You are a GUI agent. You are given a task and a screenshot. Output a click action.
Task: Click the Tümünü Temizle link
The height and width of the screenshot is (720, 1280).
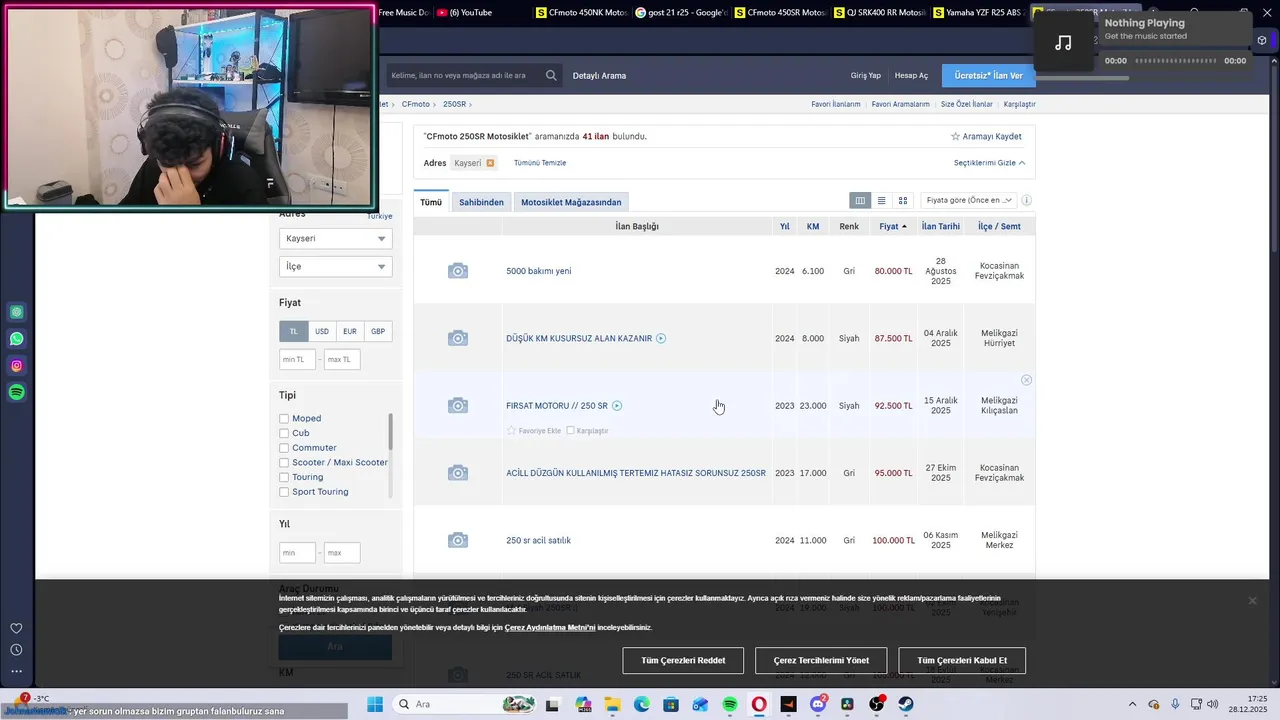pos(540,163)
